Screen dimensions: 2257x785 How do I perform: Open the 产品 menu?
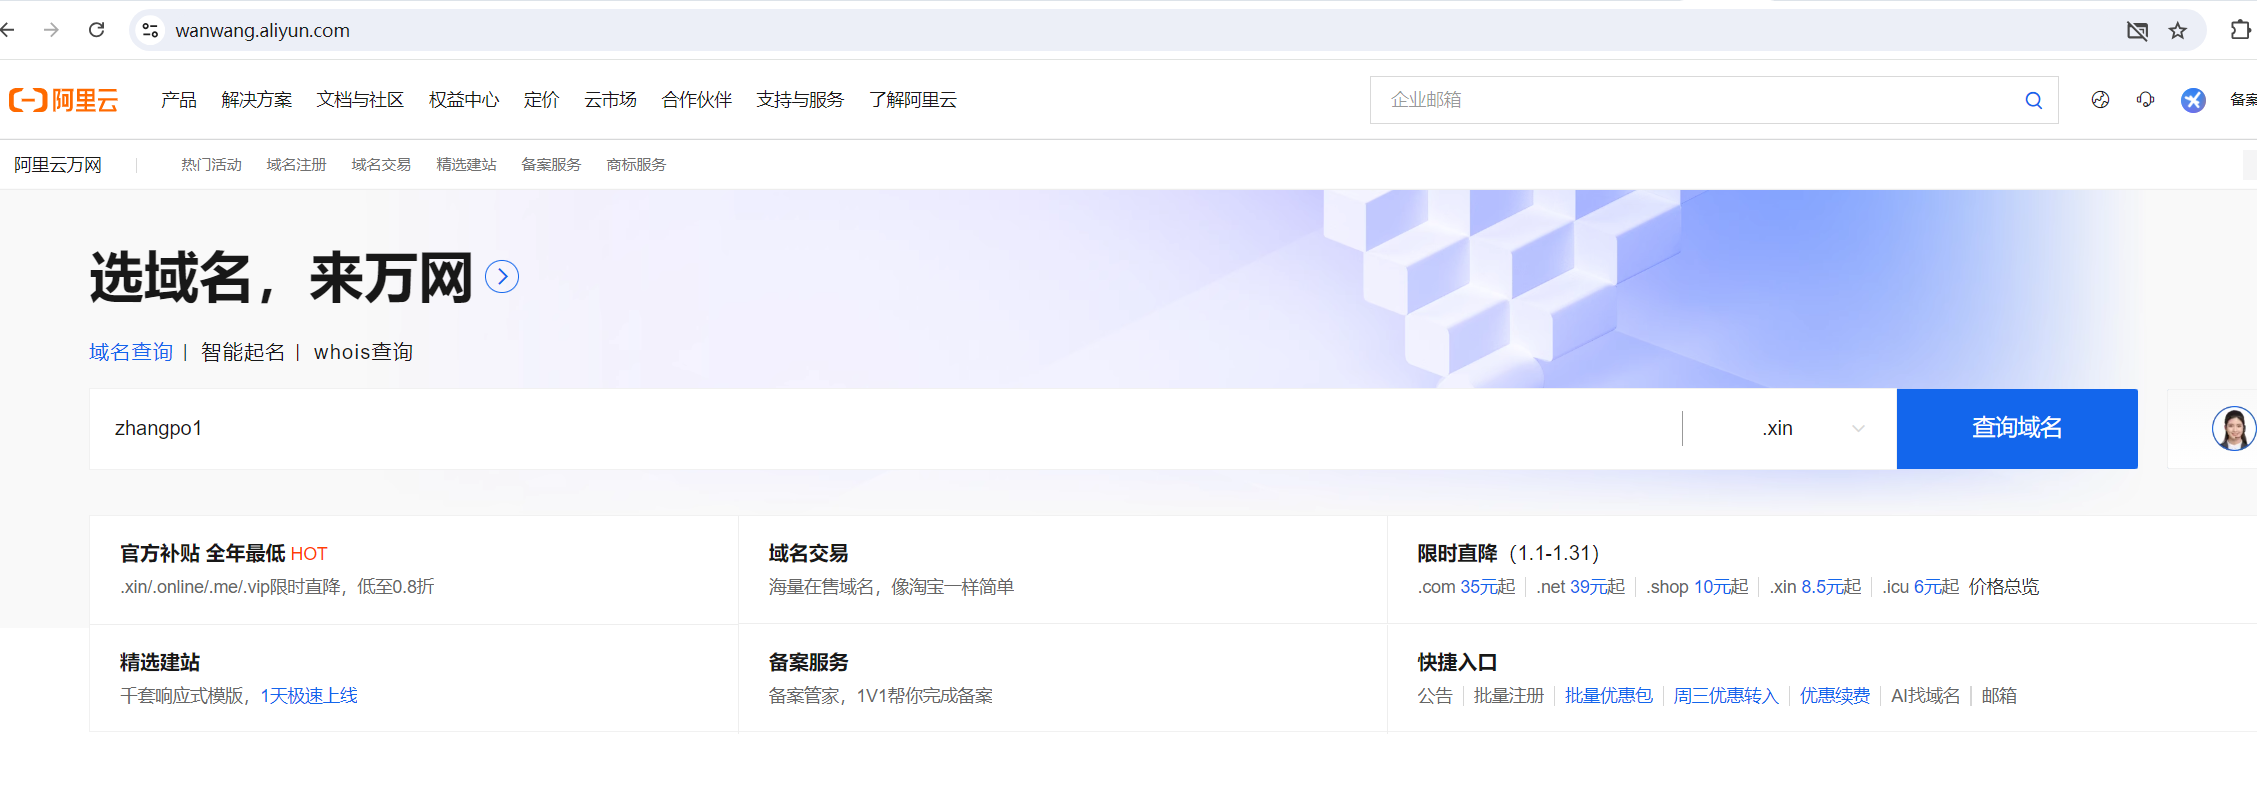click(179, 100)
